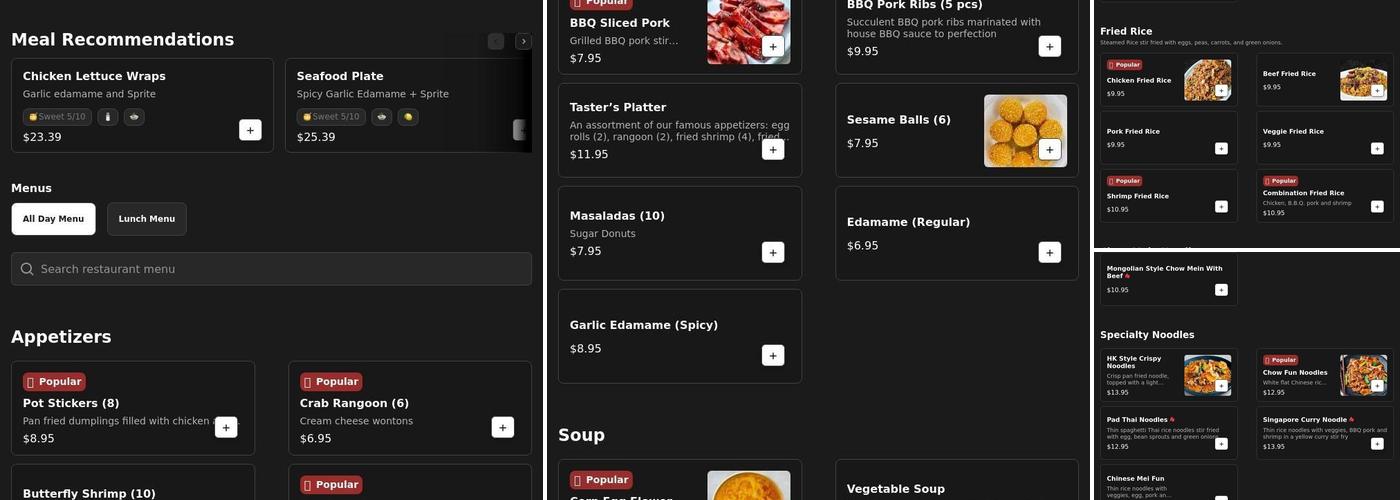Add Masaladas (10) to order

(x=773, y=252)
